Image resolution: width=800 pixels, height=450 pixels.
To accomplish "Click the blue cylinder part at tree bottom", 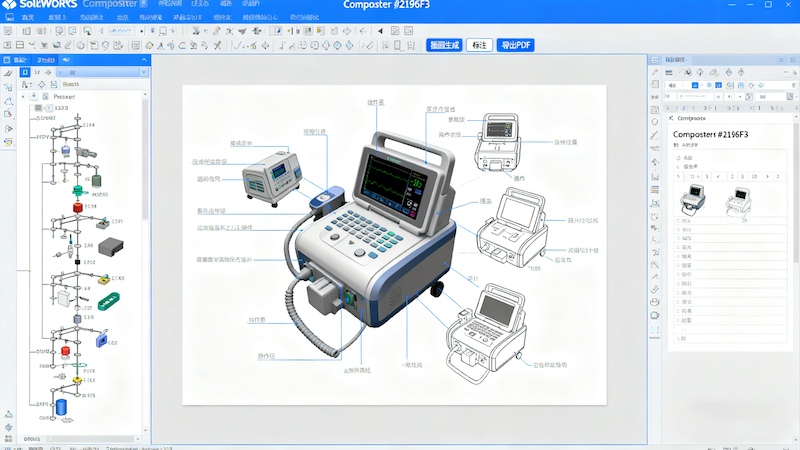I will [61, 407].
